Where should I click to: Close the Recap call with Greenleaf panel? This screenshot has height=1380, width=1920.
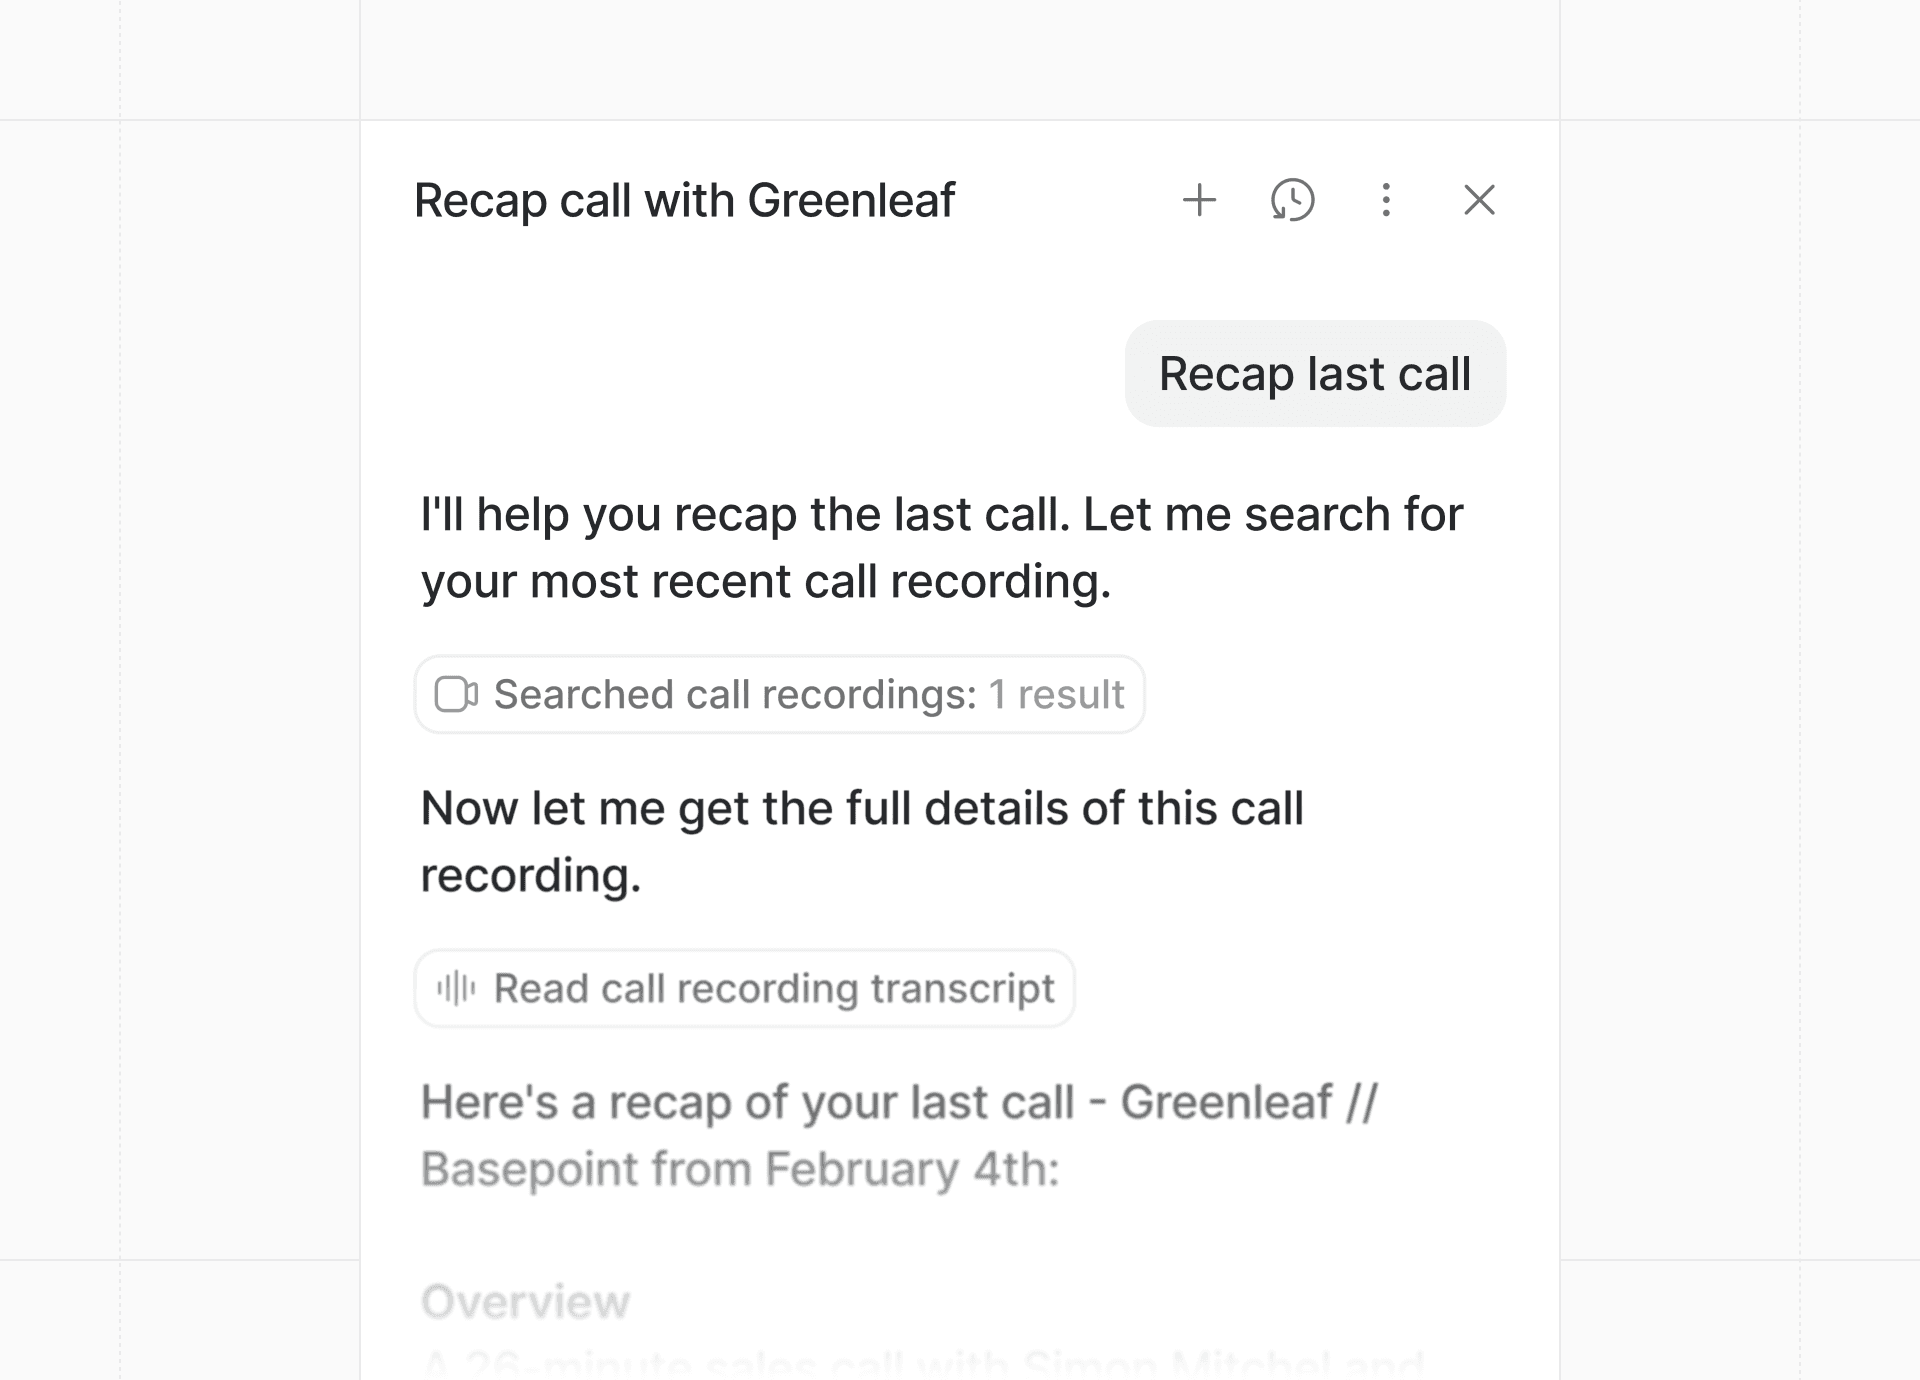(x=1479, y=200)
